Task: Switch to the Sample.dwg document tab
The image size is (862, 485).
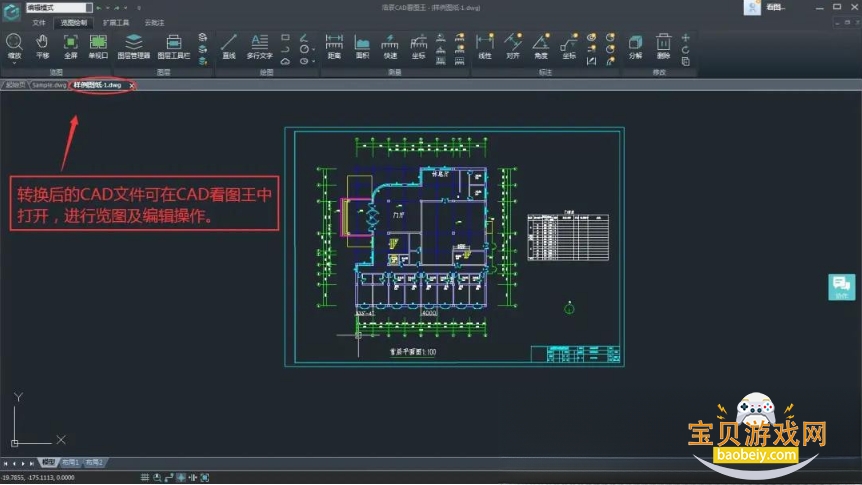Action: pos(49,85)
